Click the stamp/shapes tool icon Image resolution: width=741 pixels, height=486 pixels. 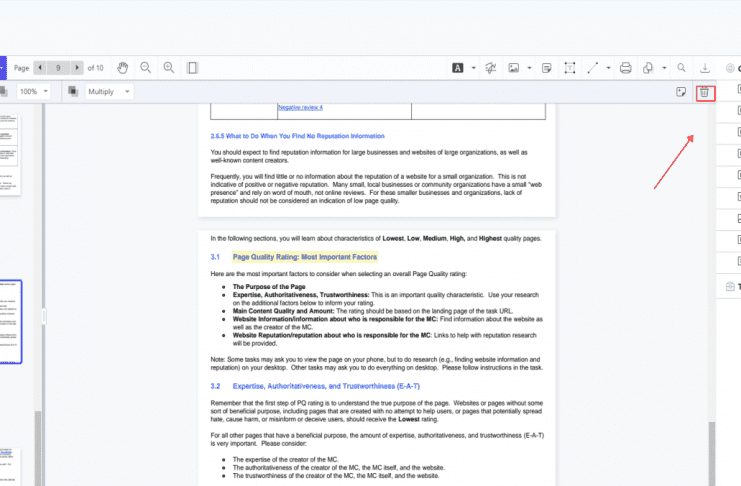click(648, 68)
